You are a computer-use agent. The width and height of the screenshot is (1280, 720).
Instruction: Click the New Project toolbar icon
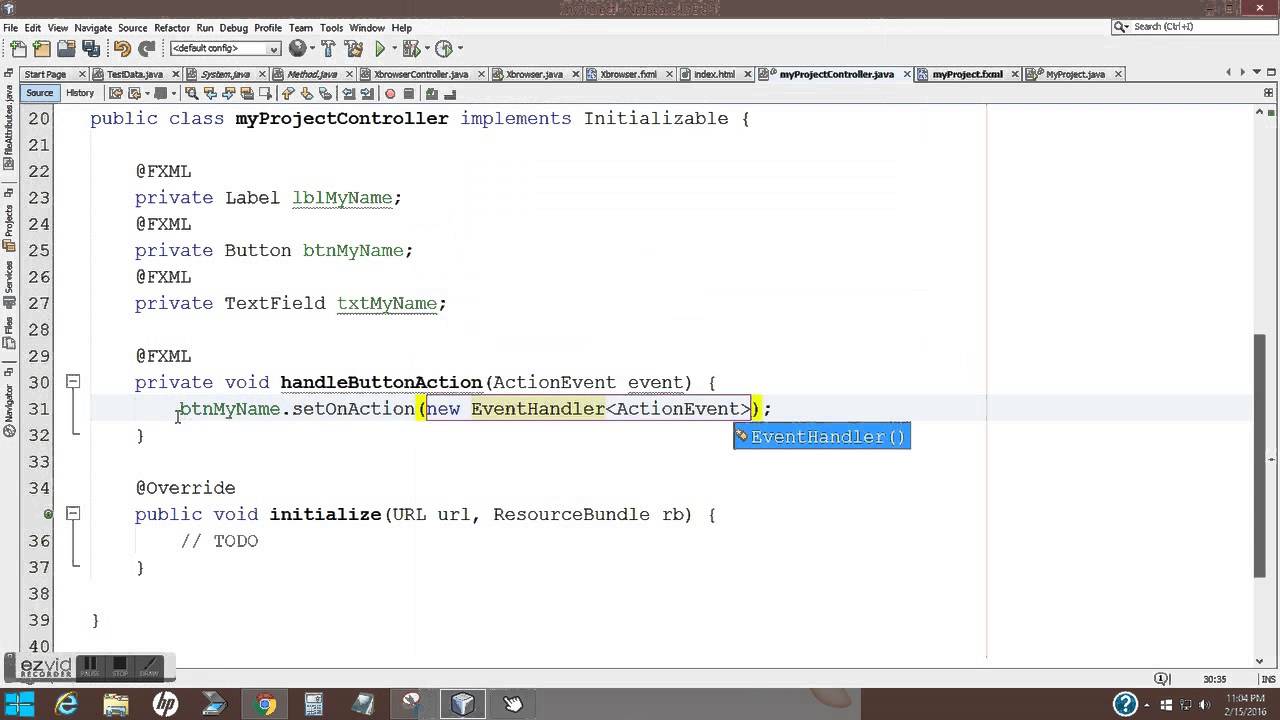(42, 48)
